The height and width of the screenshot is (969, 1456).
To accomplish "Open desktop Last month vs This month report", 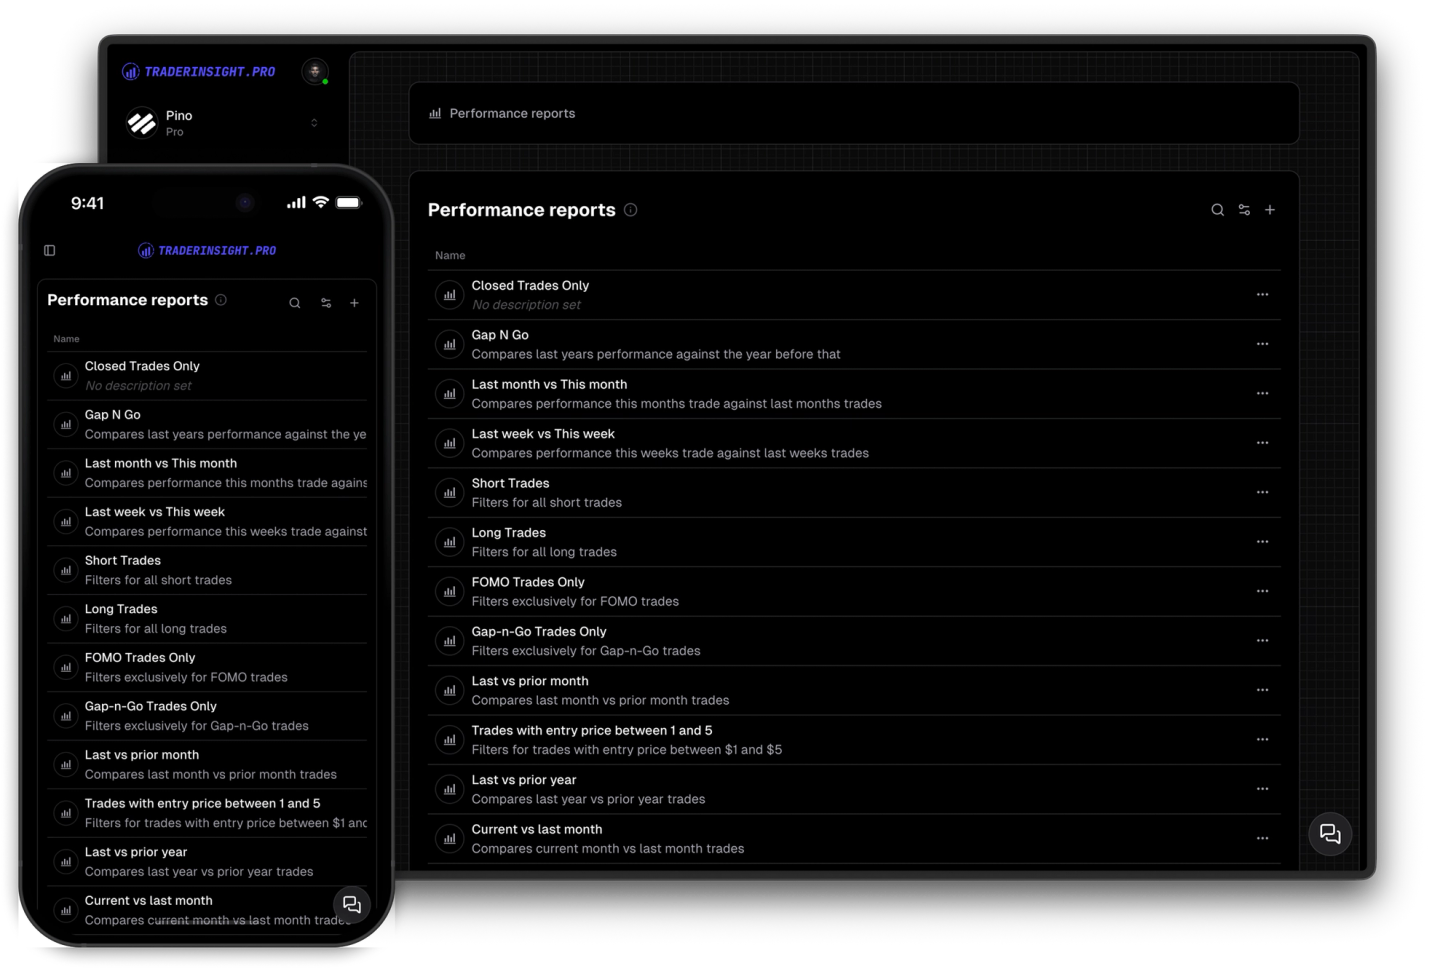I will tap(854, 394).
